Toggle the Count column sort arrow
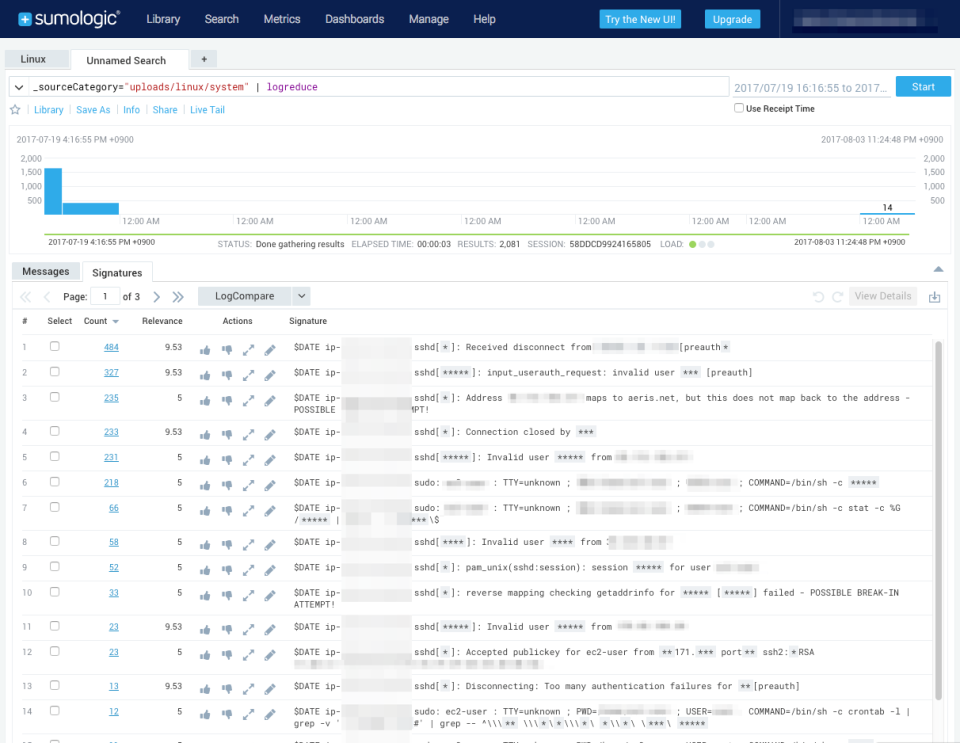The width and height of the screenshot is (960, 743). pyautogui.click(x=117, y=321)
